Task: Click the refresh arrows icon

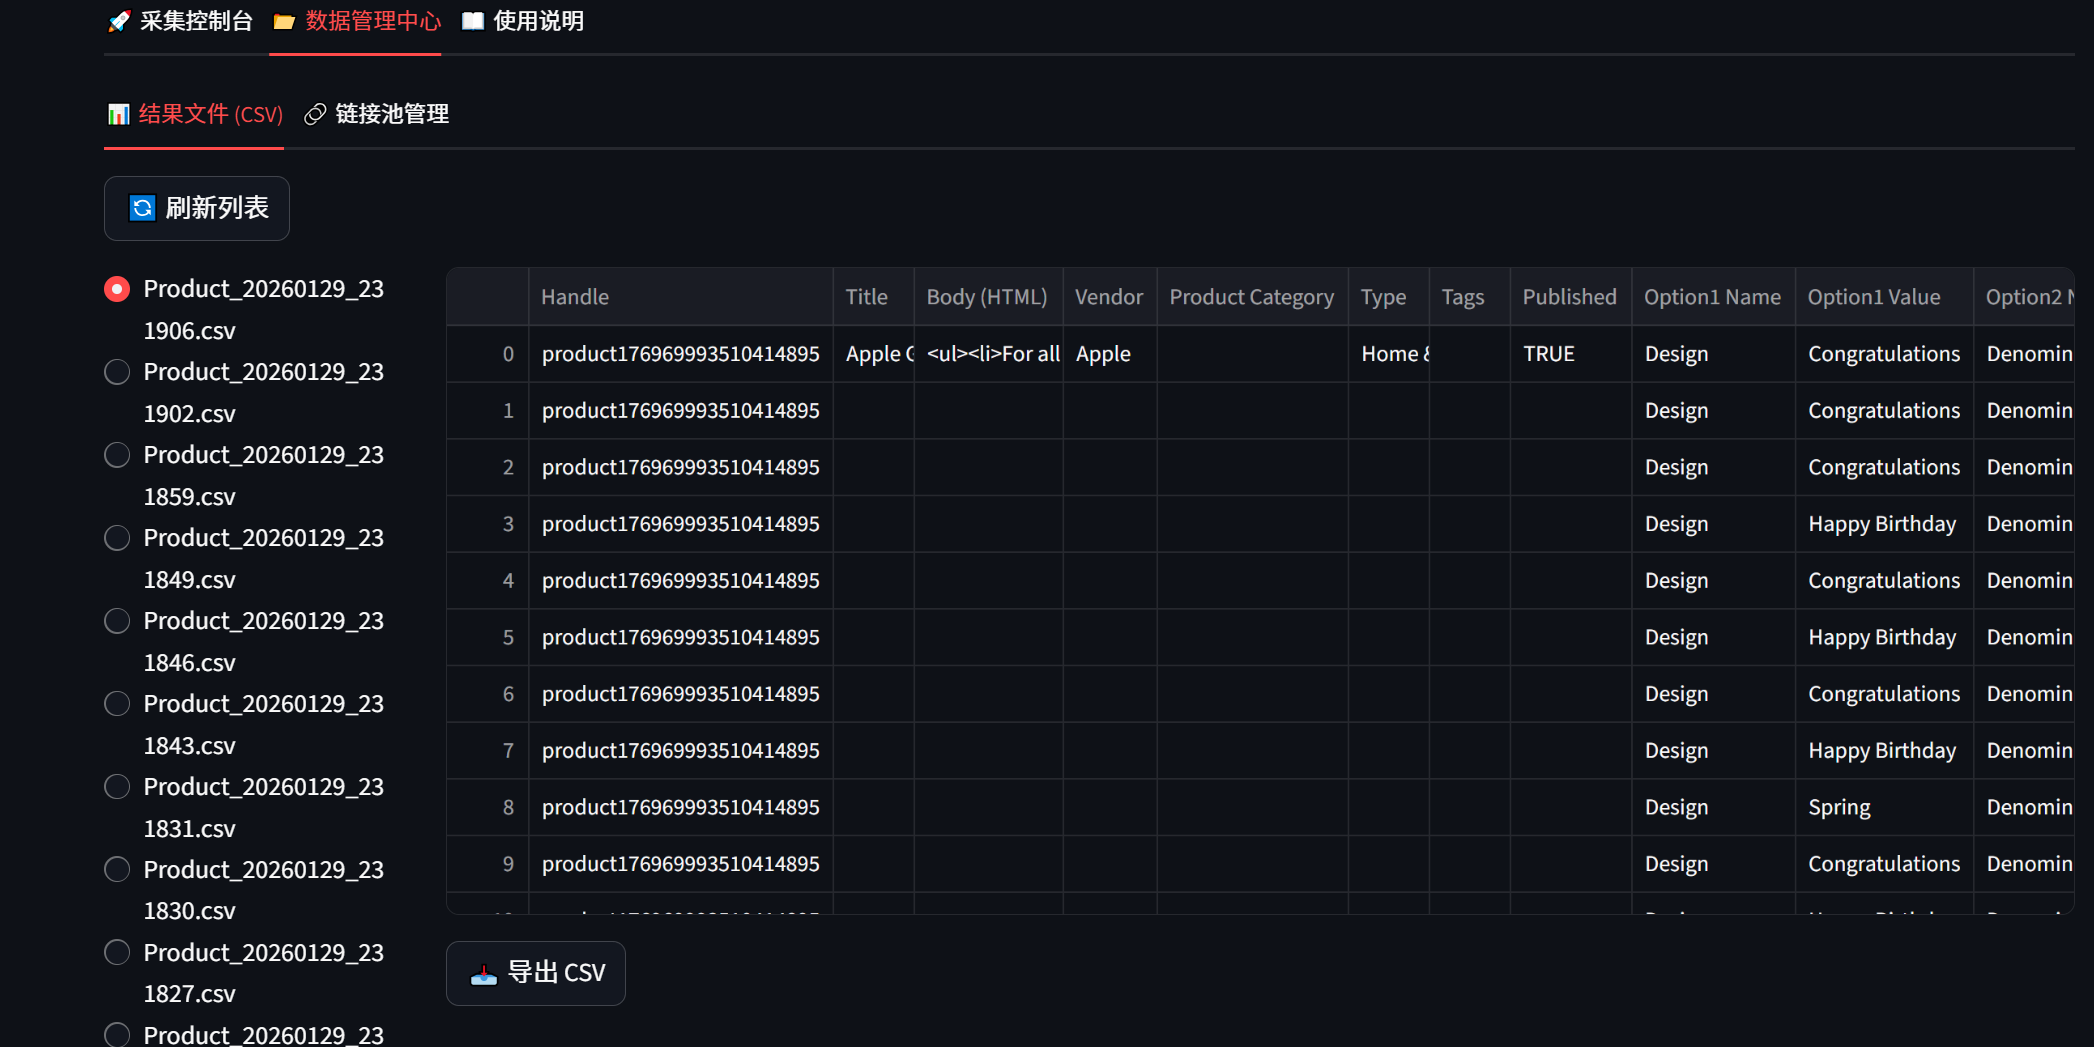Action: pos(143,208)
